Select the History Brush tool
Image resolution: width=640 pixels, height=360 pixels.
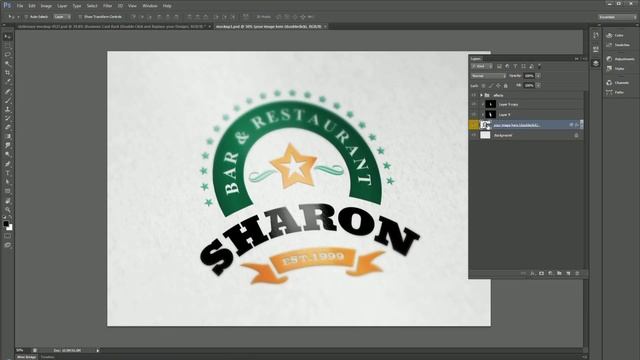pyautogui.click(x=7, y=118)
